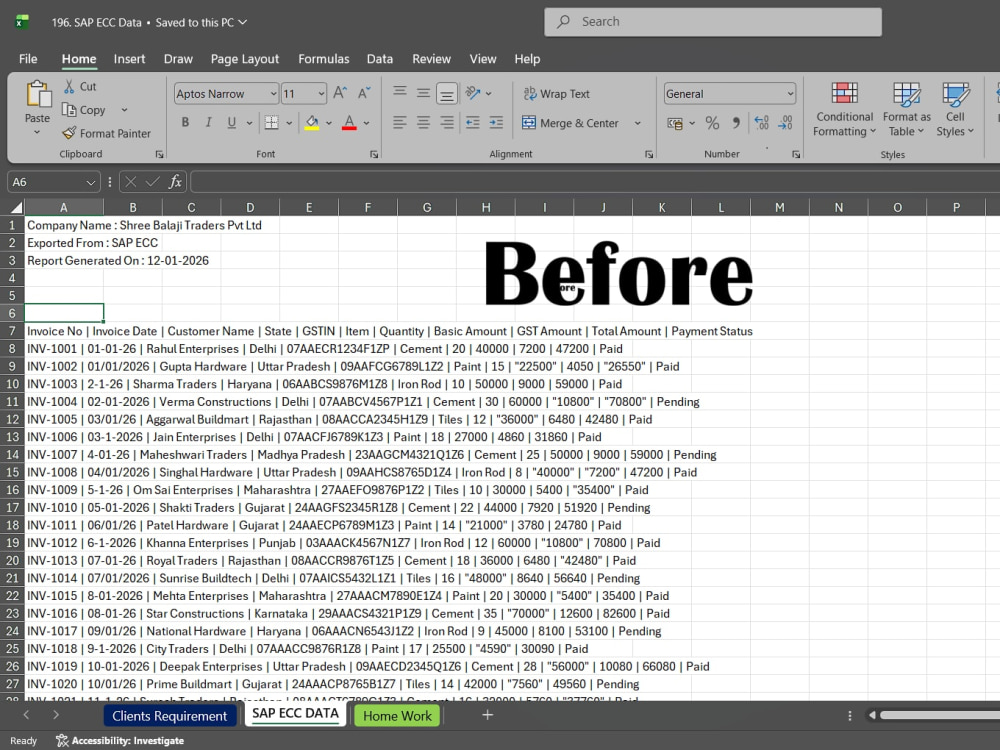1000x750 pixels.
Task: Expand Fill Color palette arrow
Action: pyautogui.click(x=329, y=122)
